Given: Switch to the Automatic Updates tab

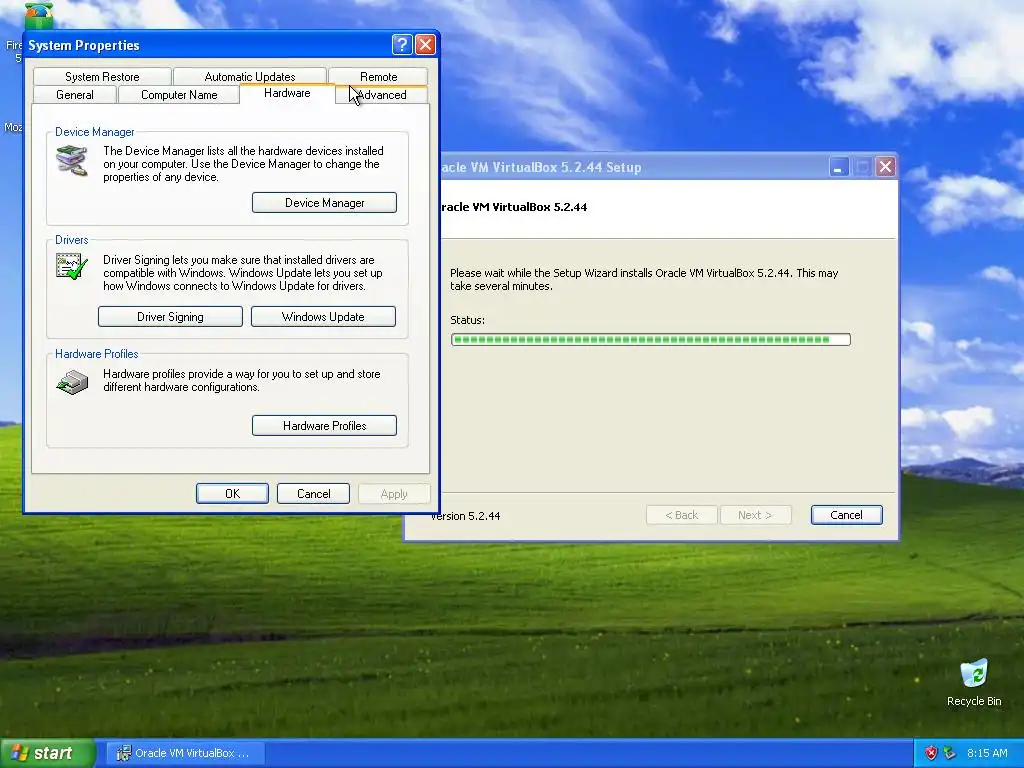Looking at the screenshot, I should (249, 76).
